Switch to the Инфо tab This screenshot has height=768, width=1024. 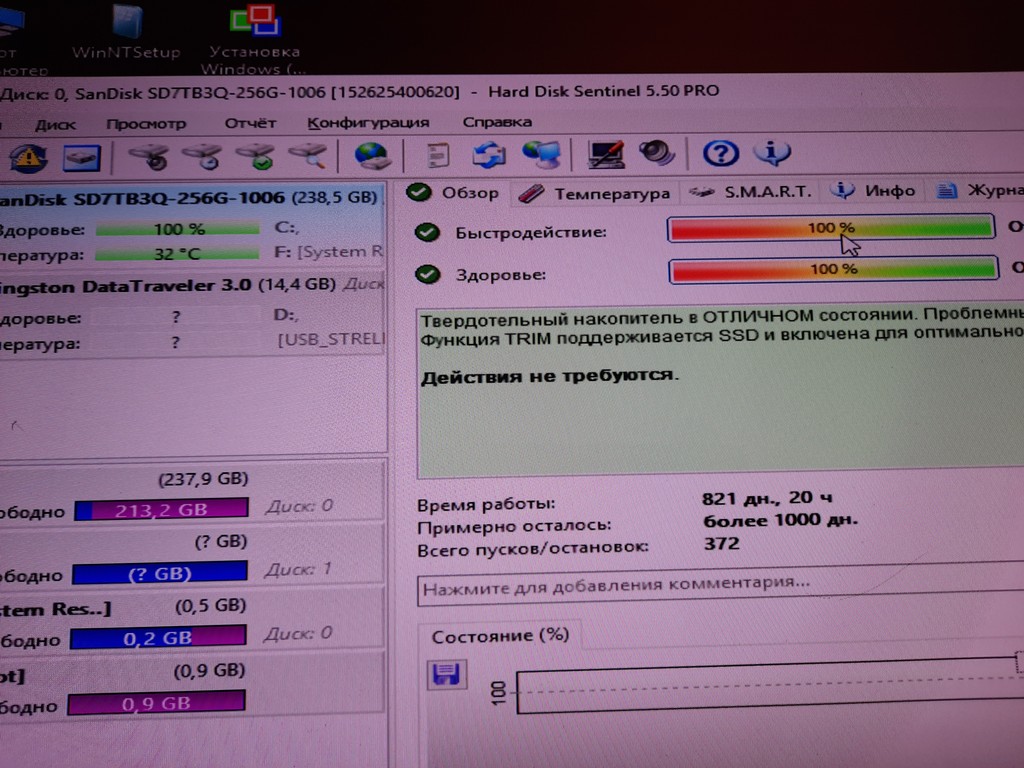[x=872, y=191]
